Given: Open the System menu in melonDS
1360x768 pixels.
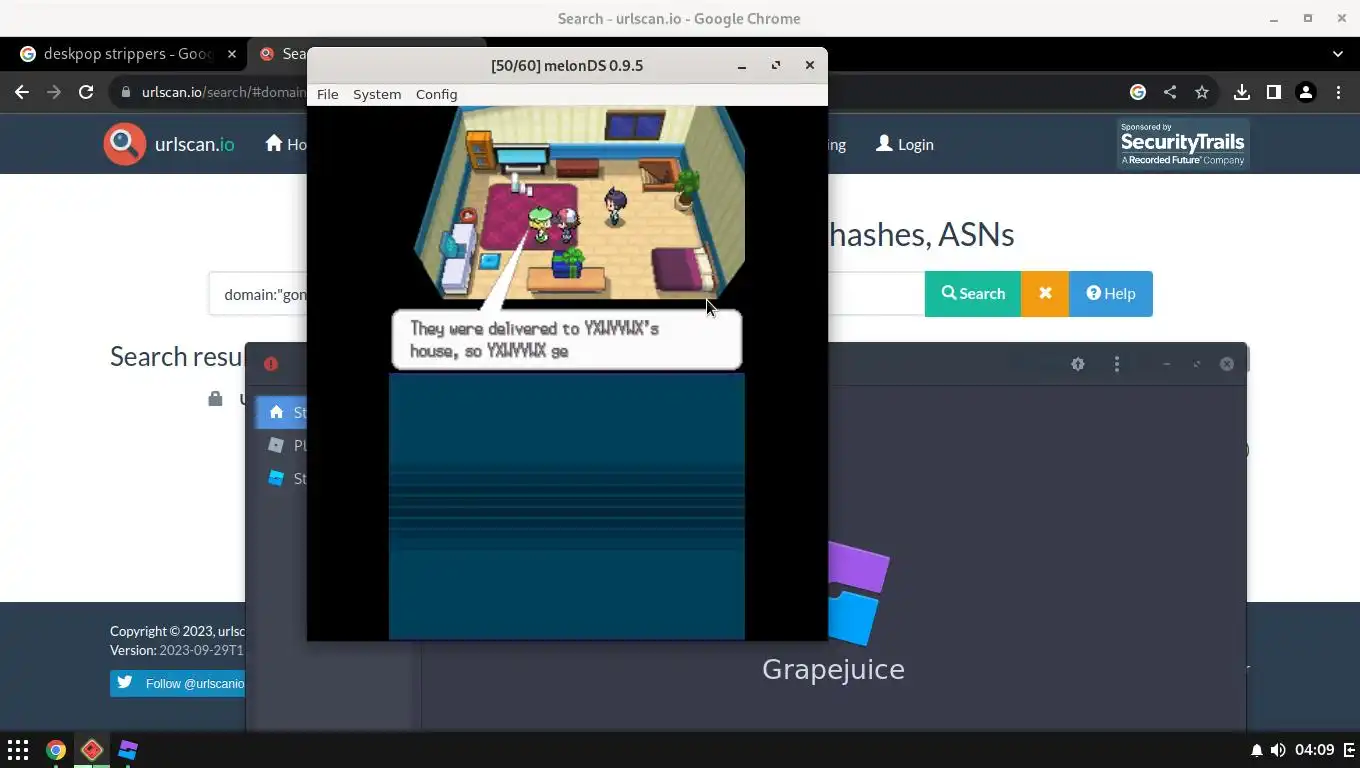Looking at the screenshot, I should click(377, 94).
